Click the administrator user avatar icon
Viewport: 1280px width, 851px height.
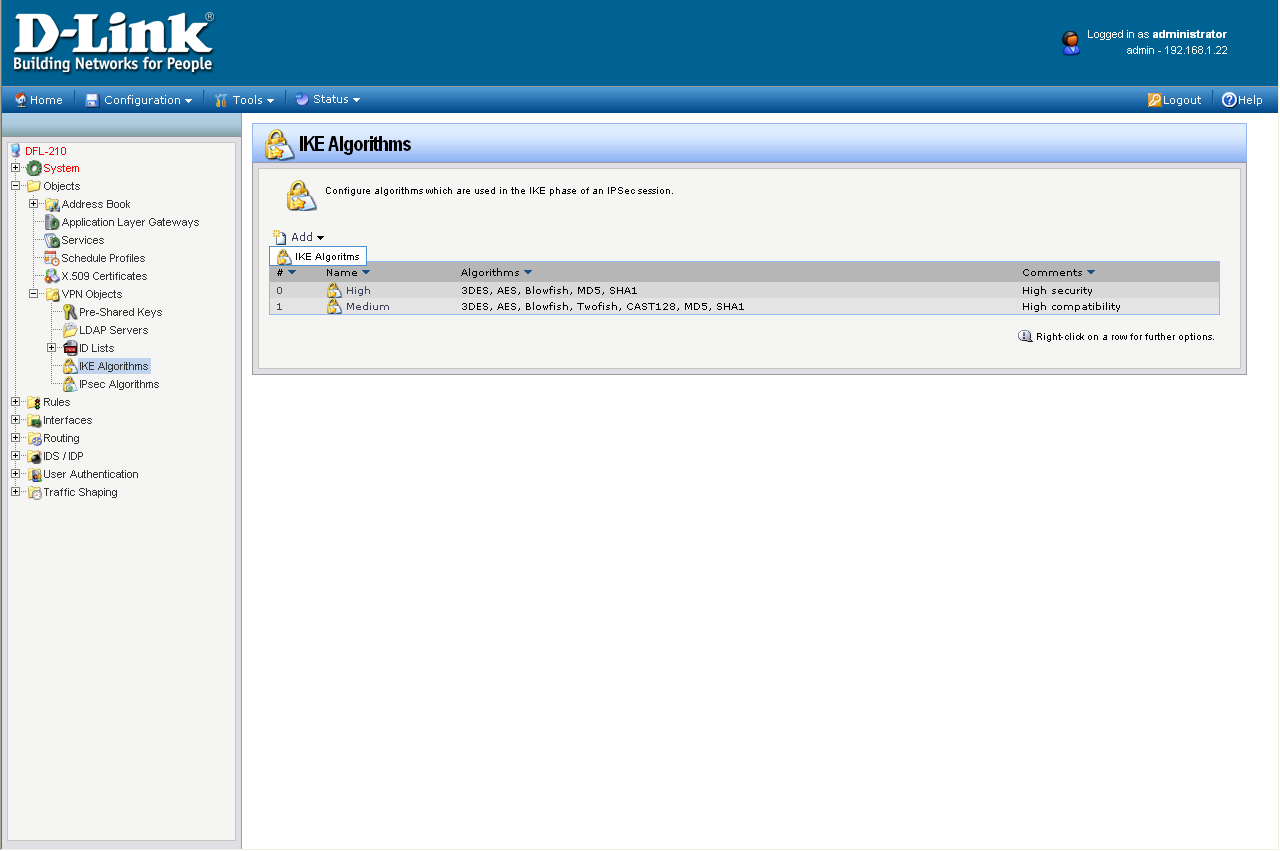coord(1071,42)
